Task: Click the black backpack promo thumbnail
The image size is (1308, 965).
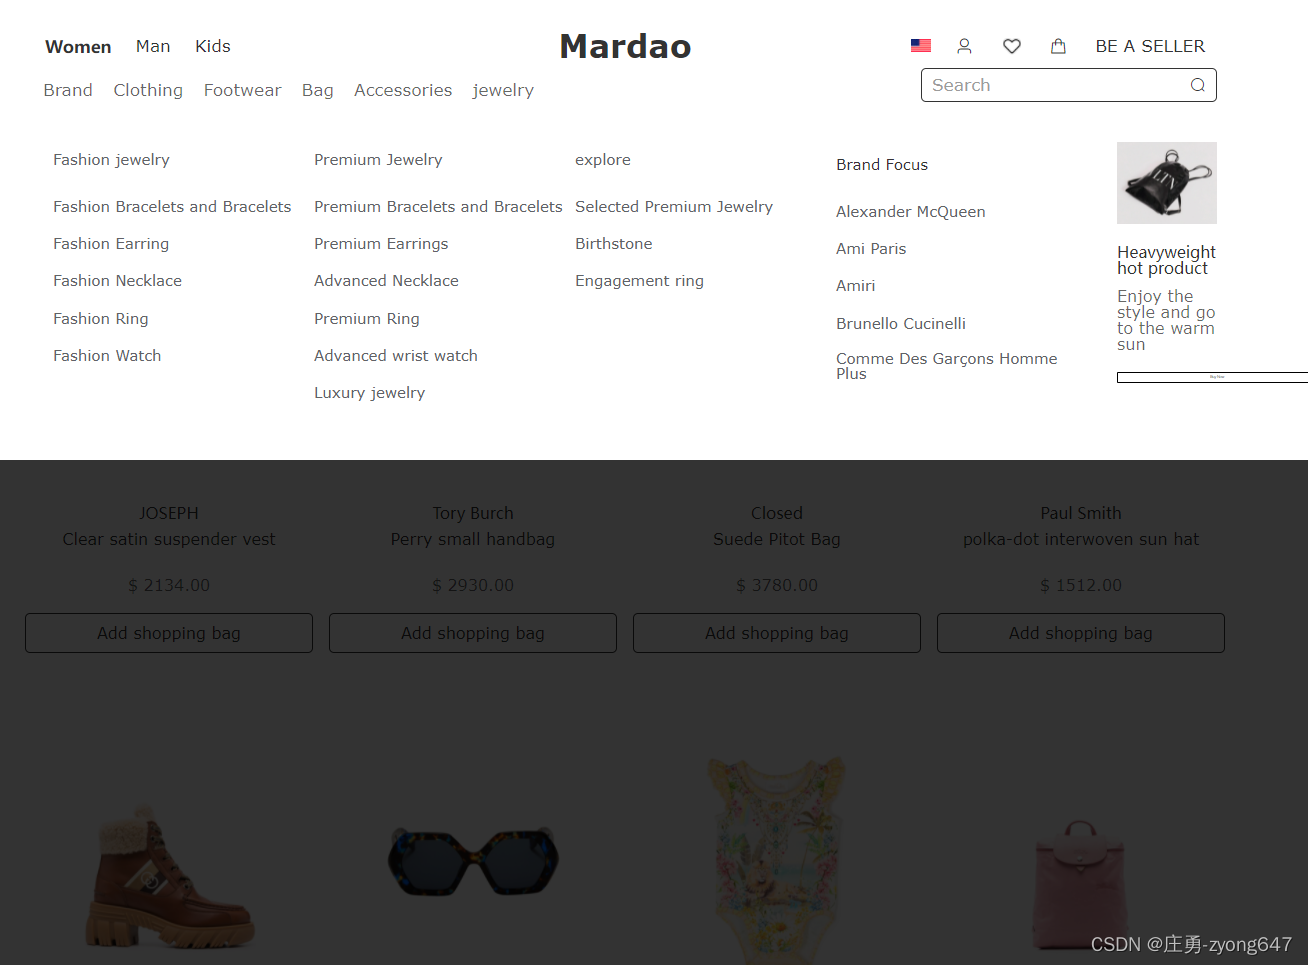Action: click(1167, 183)
